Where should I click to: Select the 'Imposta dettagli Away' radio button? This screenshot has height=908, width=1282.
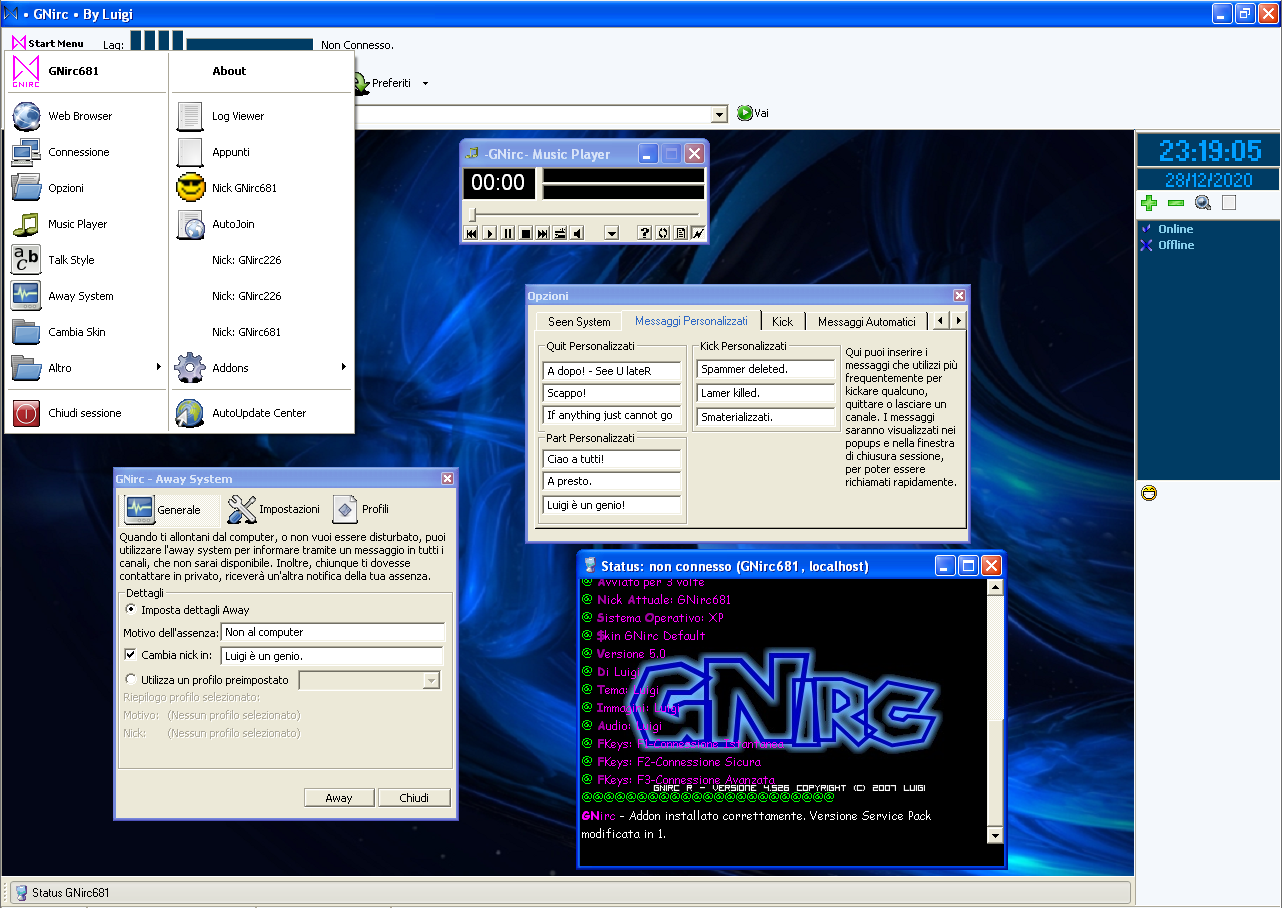[x=131, y=609]
